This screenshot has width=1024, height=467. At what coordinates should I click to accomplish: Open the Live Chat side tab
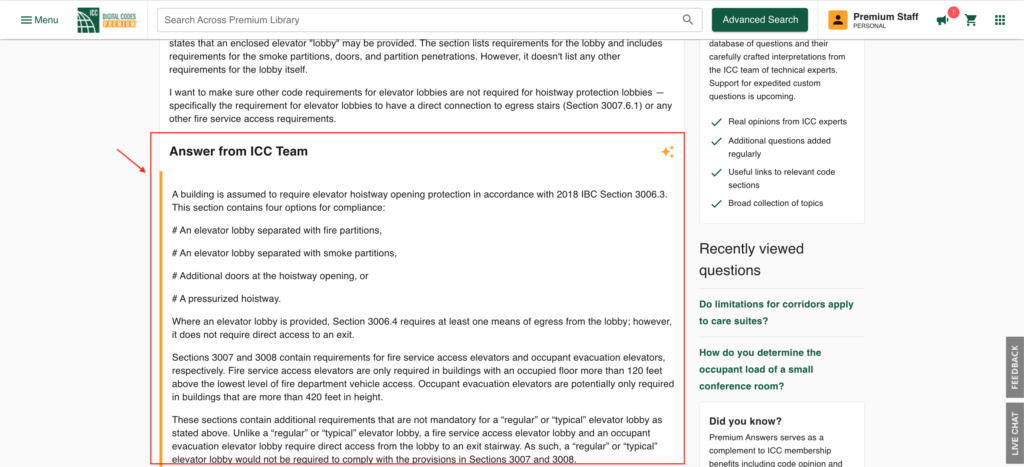pyautogui.click(x=1015, y=432)
